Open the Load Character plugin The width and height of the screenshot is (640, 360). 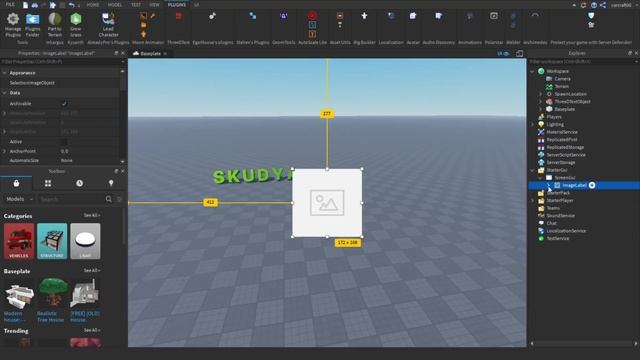coord(108,24)
